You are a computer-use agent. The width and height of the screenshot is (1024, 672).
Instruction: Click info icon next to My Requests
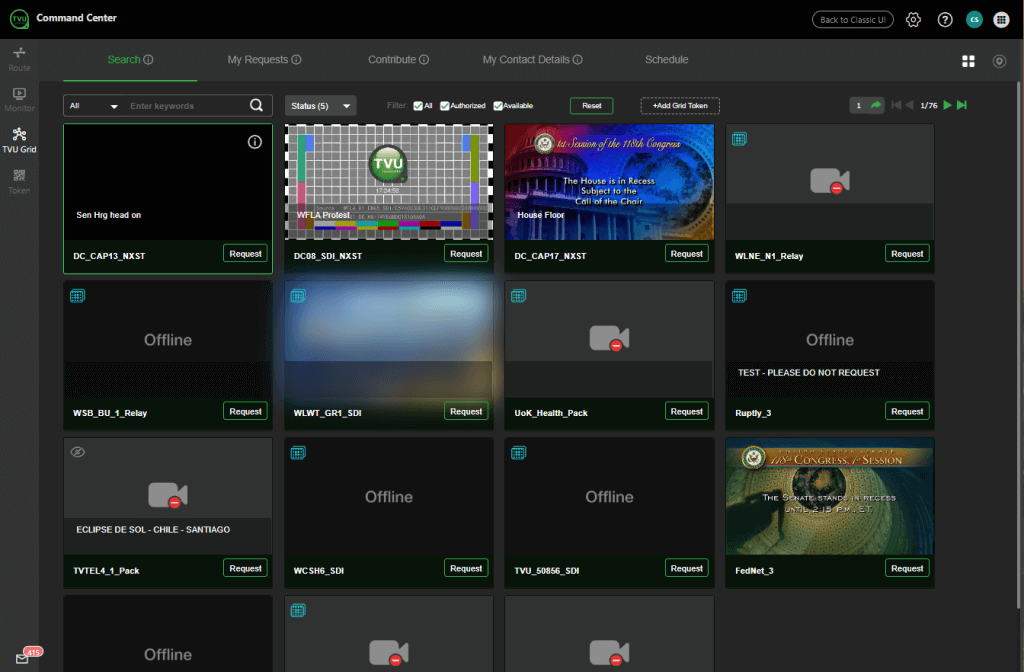coord(296,59)
